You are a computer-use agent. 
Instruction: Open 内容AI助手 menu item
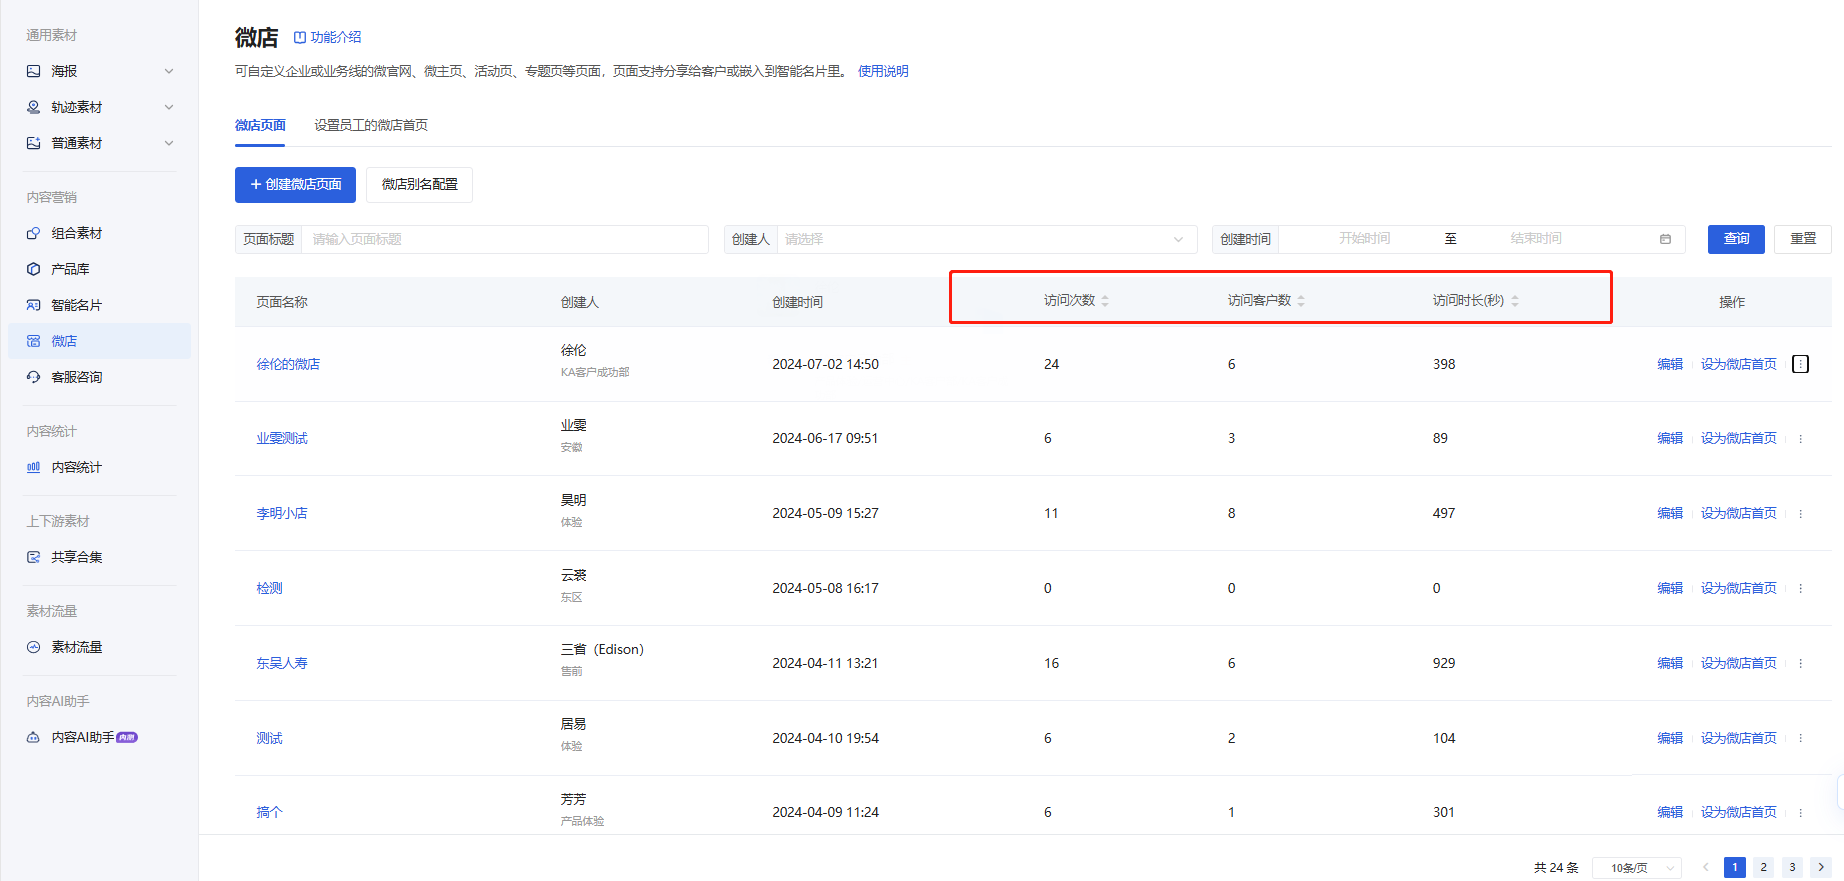[99, 737]
